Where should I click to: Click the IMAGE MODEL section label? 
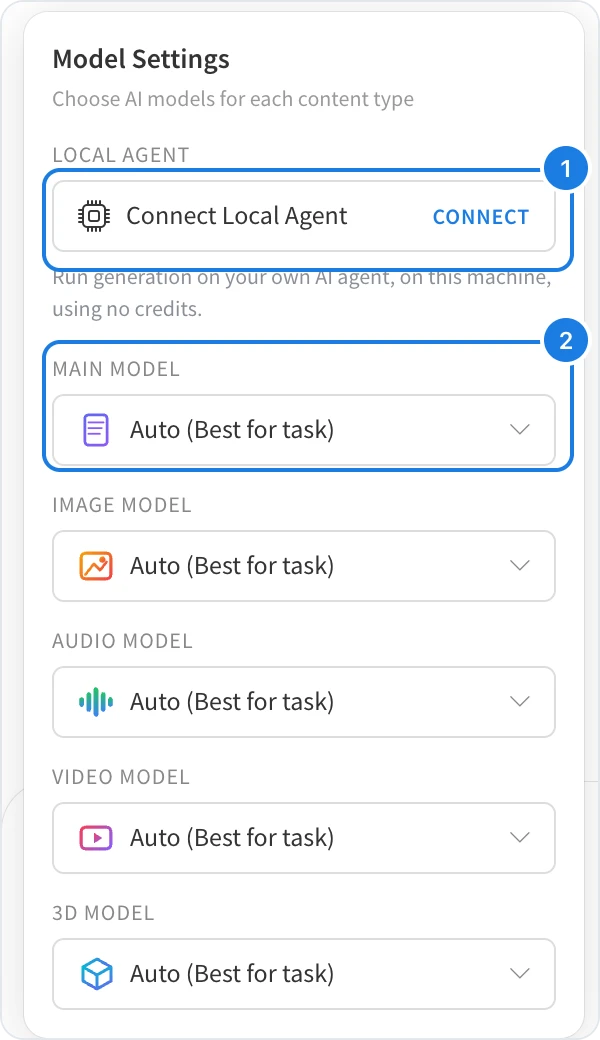(x=122, y=505)
